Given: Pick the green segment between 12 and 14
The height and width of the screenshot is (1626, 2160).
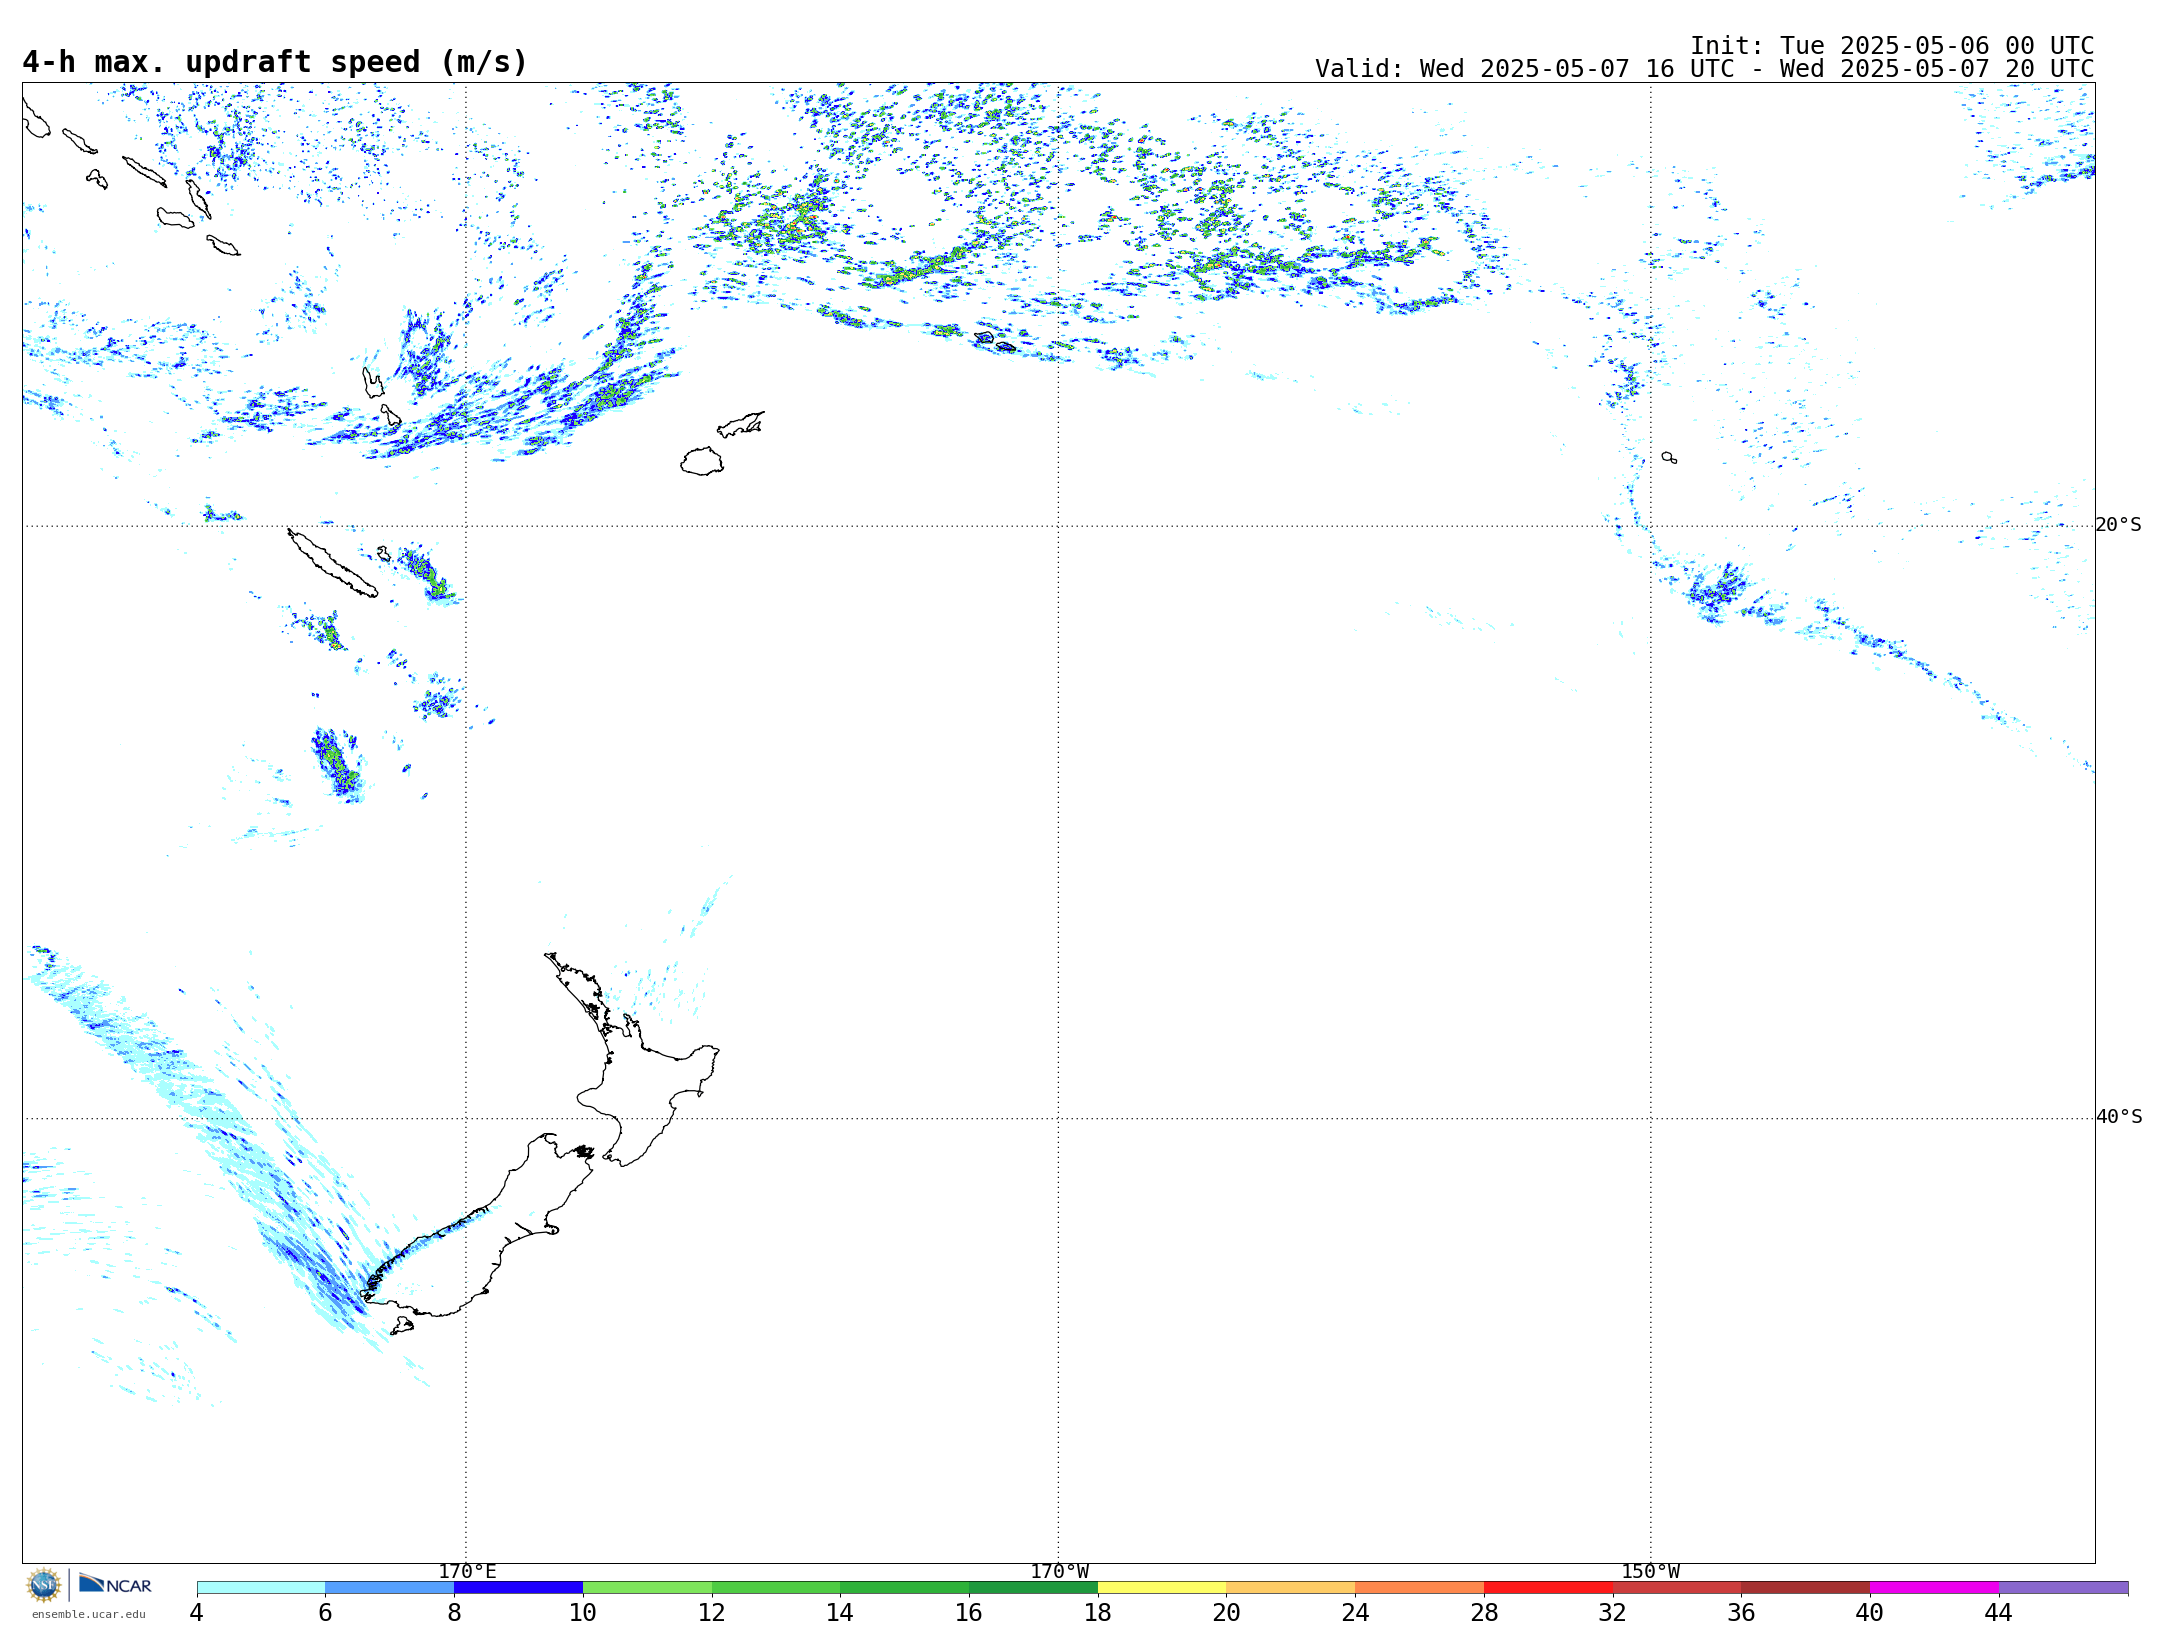Looking at the screenshot, I should click(x=776, y=1588).
